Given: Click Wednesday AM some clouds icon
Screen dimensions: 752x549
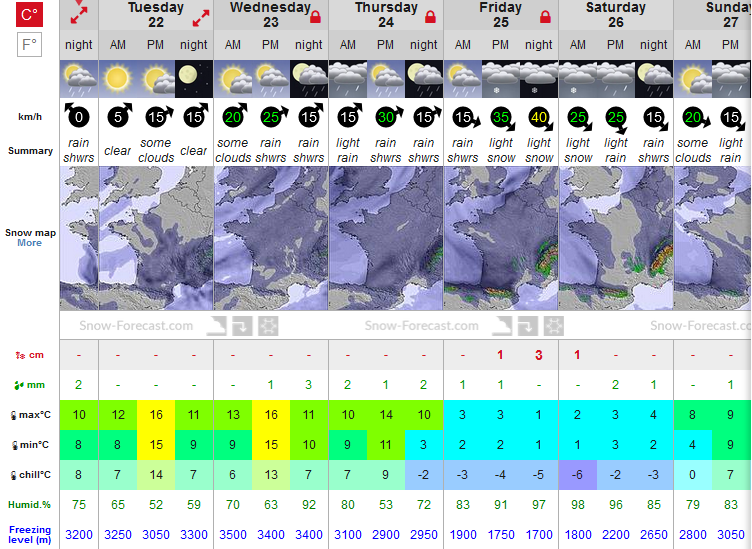Looking at the screenshot, I should point(233,79).
